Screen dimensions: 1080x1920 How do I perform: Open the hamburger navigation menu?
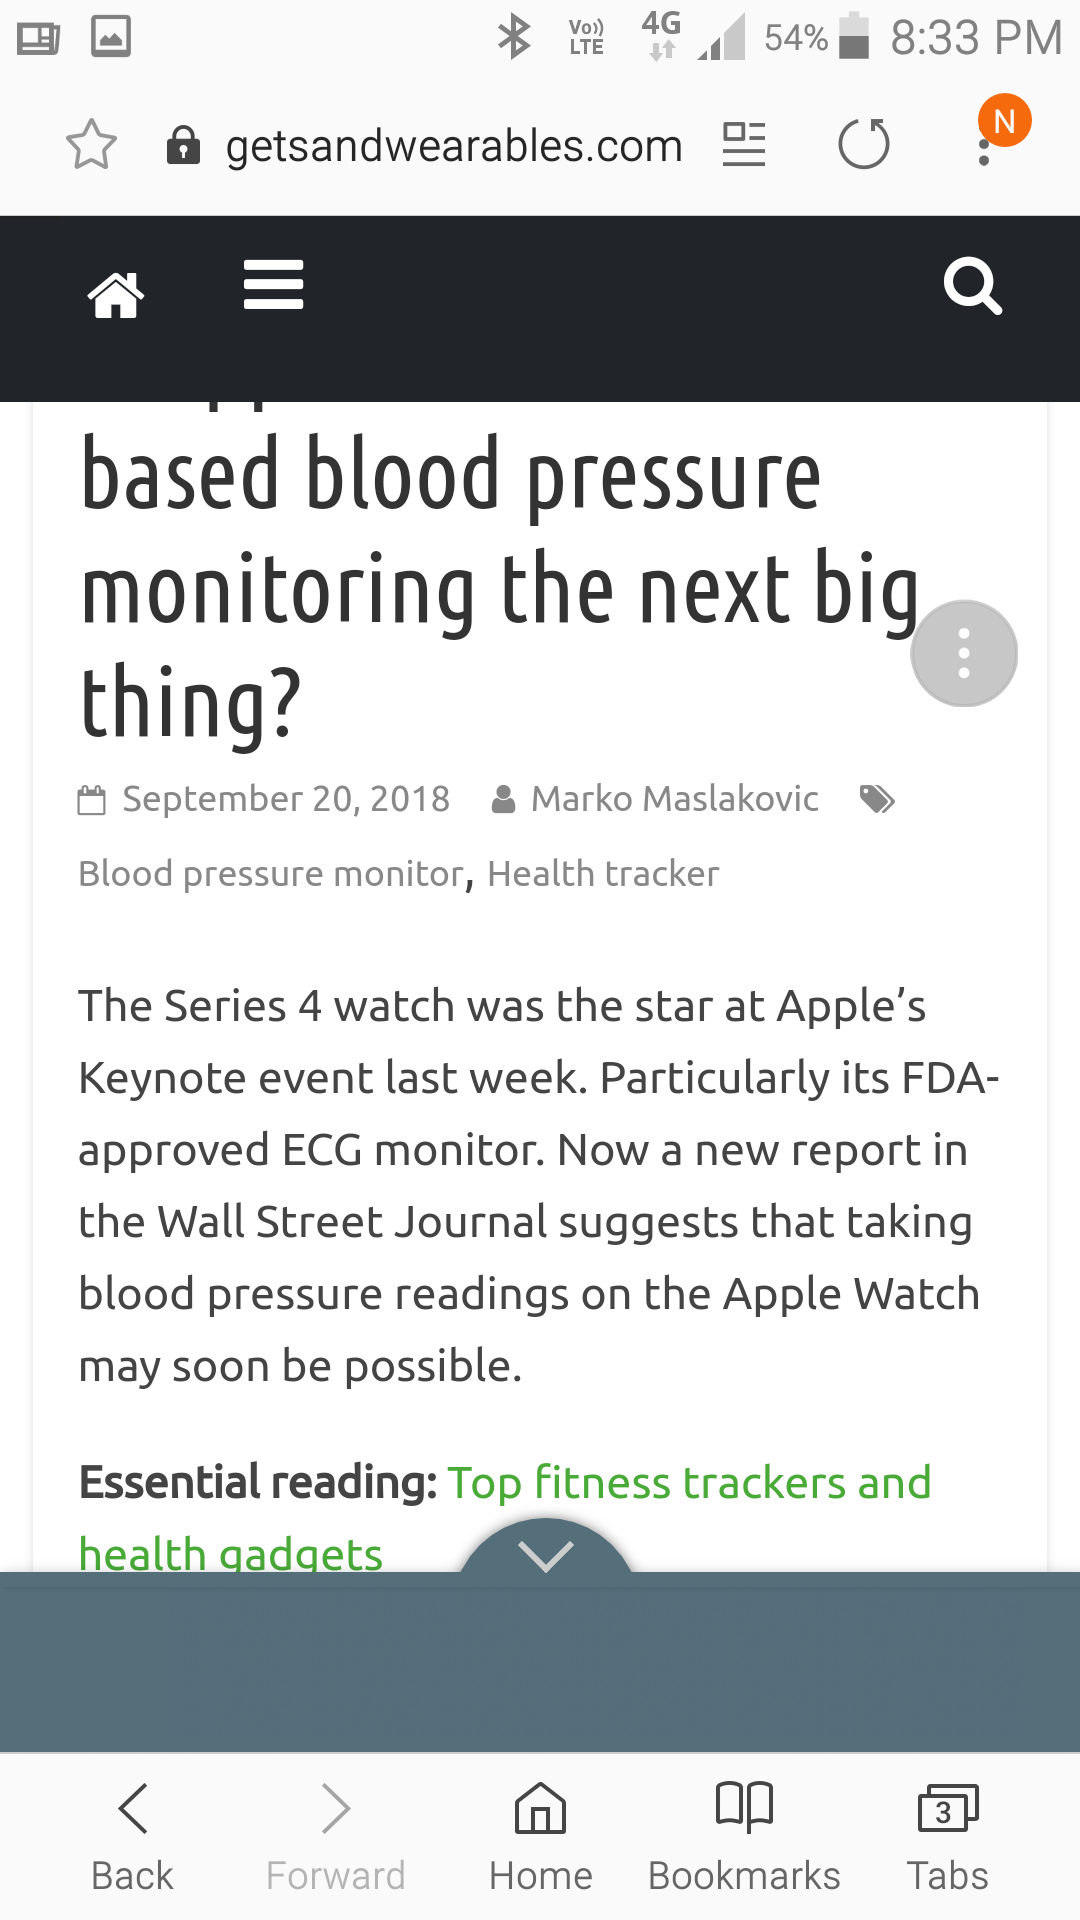[274, 285]
